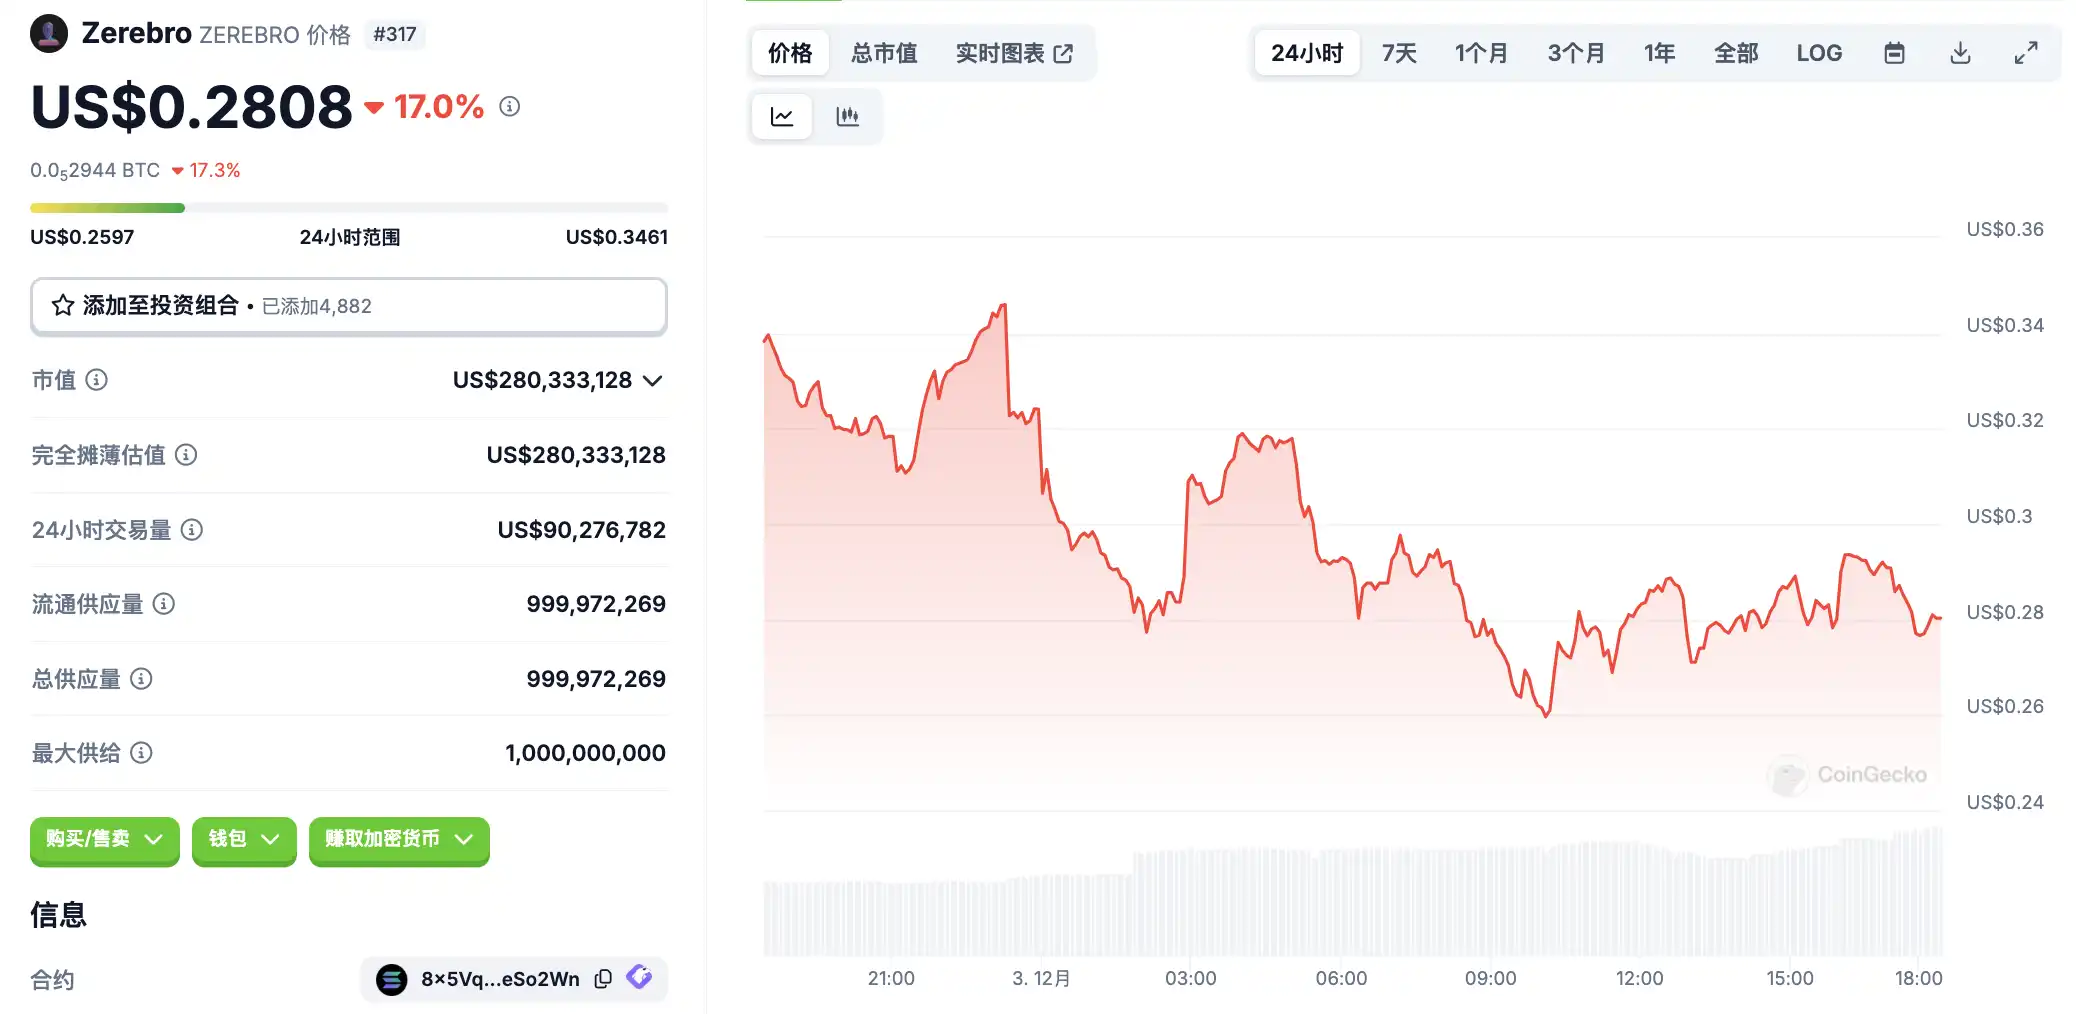This screenshot has height=1014, width=2076.
Task: Open the 实时图表 live chart link
Action: coord(1014,53)
